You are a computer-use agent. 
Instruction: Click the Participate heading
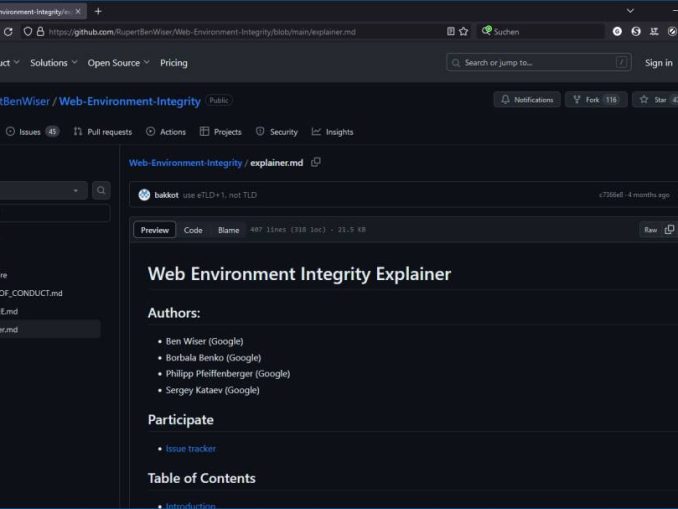pos(181,420)
